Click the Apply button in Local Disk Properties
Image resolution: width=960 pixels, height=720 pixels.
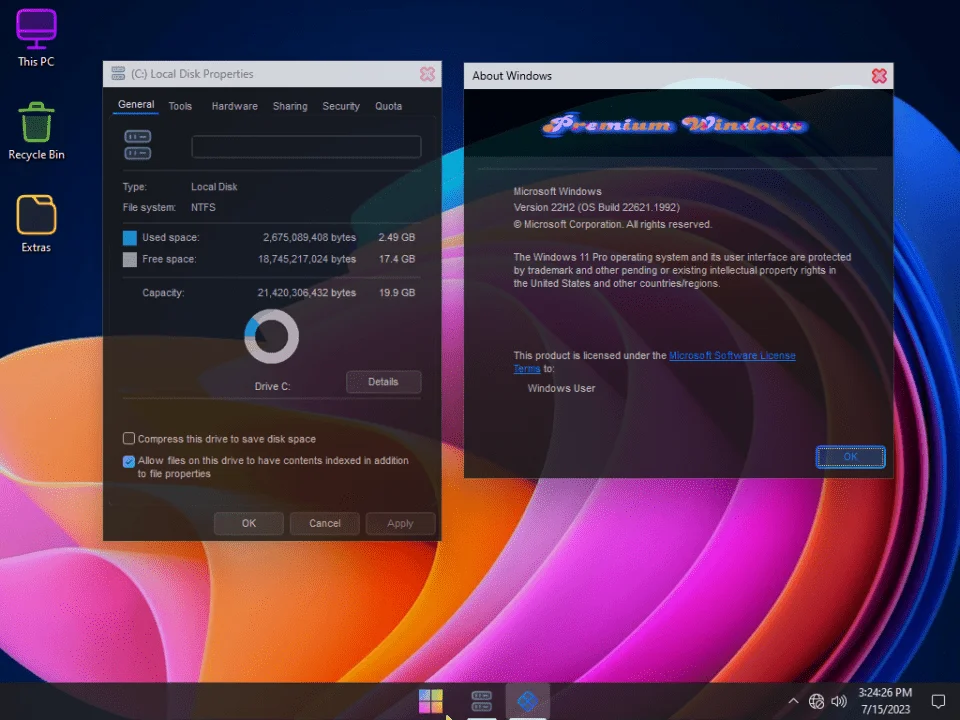[400, 523]
